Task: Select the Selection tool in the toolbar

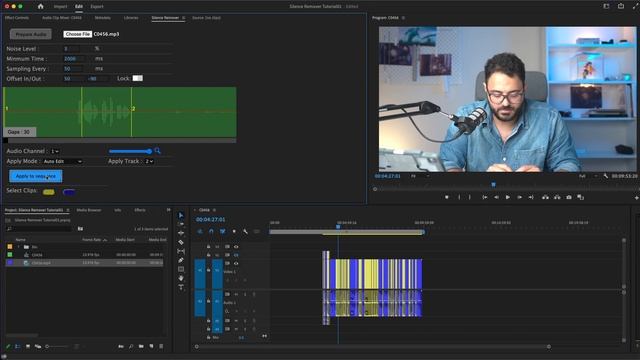Action: 181,215
